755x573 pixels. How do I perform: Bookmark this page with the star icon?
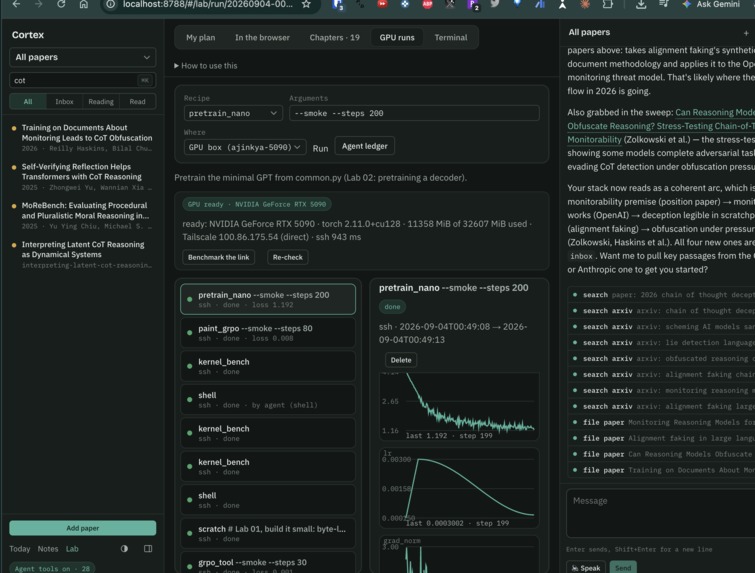306,4
